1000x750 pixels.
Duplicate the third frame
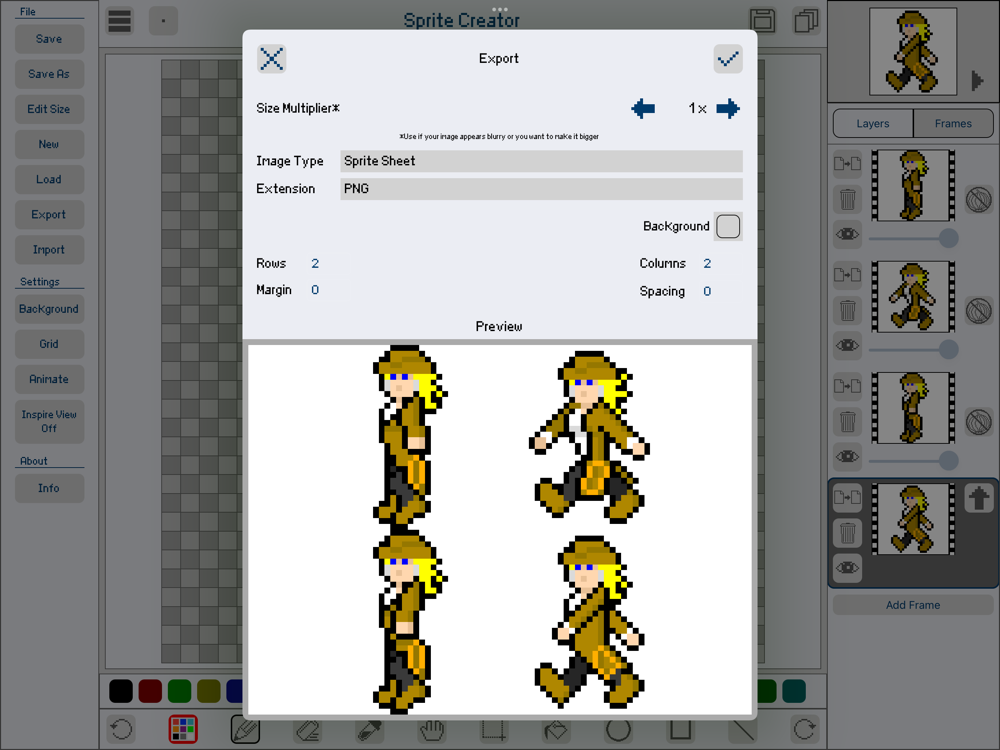848,386
